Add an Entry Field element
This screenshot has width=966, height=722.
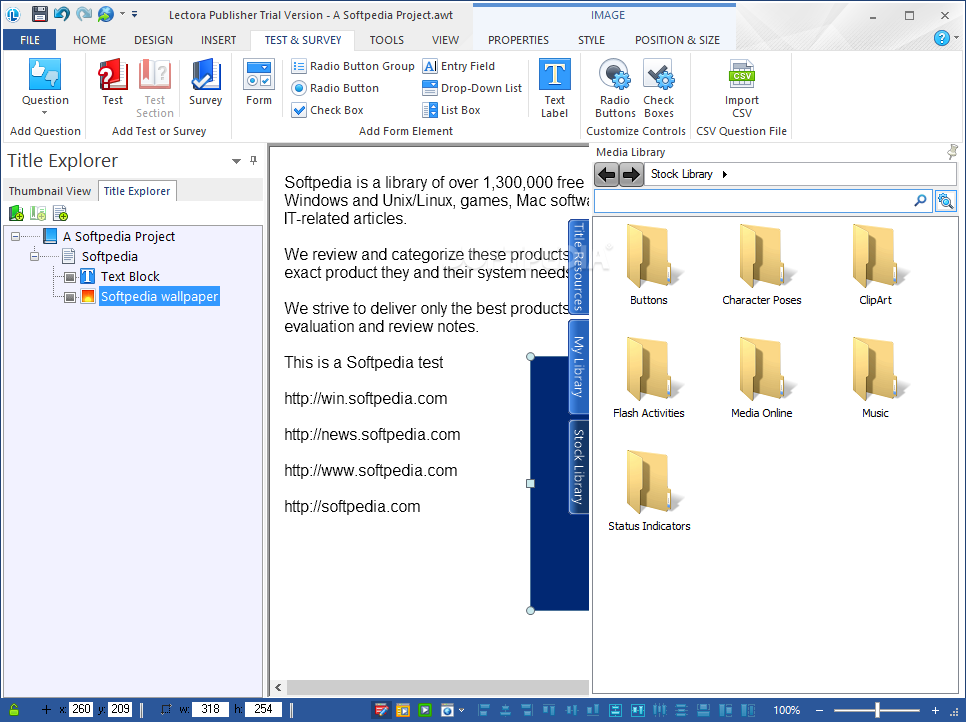(459, 66)
